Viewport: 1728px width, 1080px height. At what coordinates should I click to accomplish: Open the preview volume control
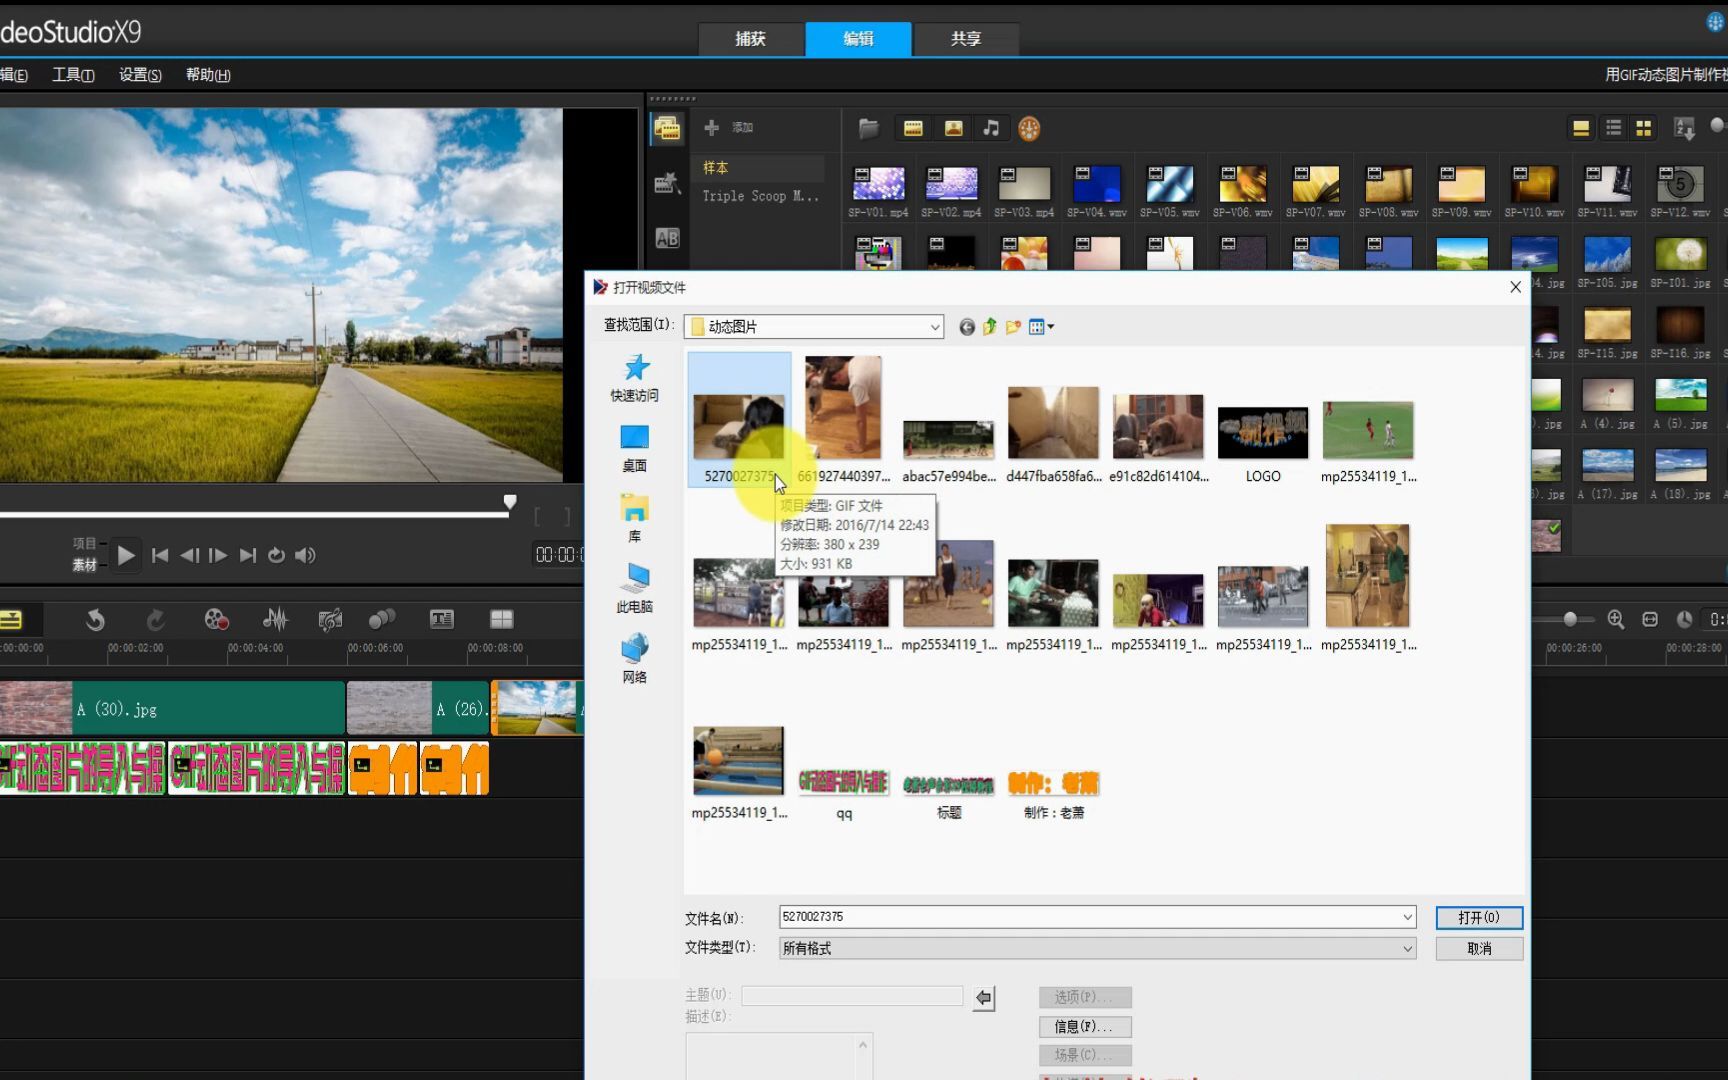(x=306, y=555)
